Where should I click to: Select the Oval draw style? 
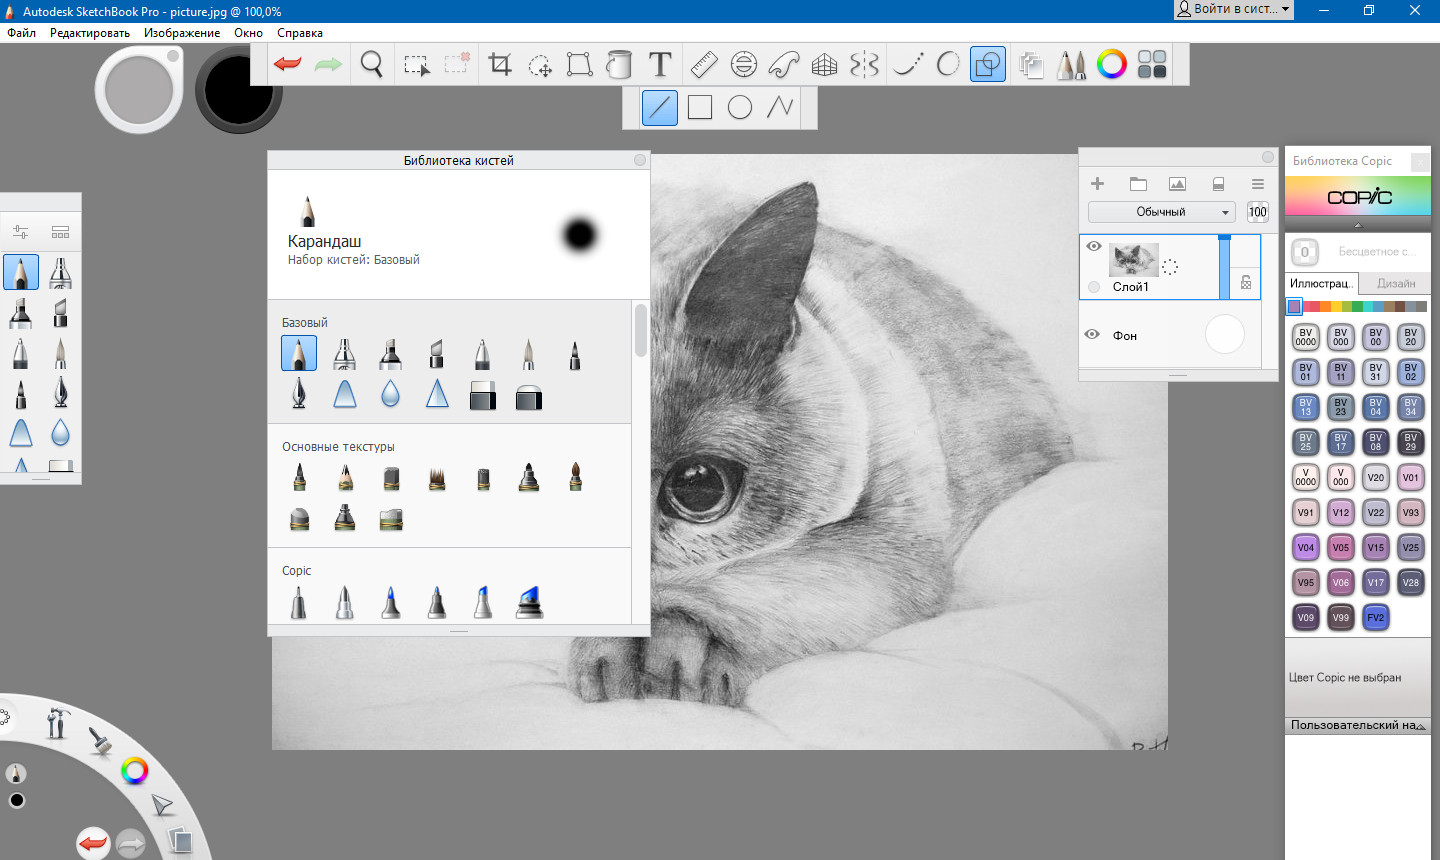click(740, 107)
